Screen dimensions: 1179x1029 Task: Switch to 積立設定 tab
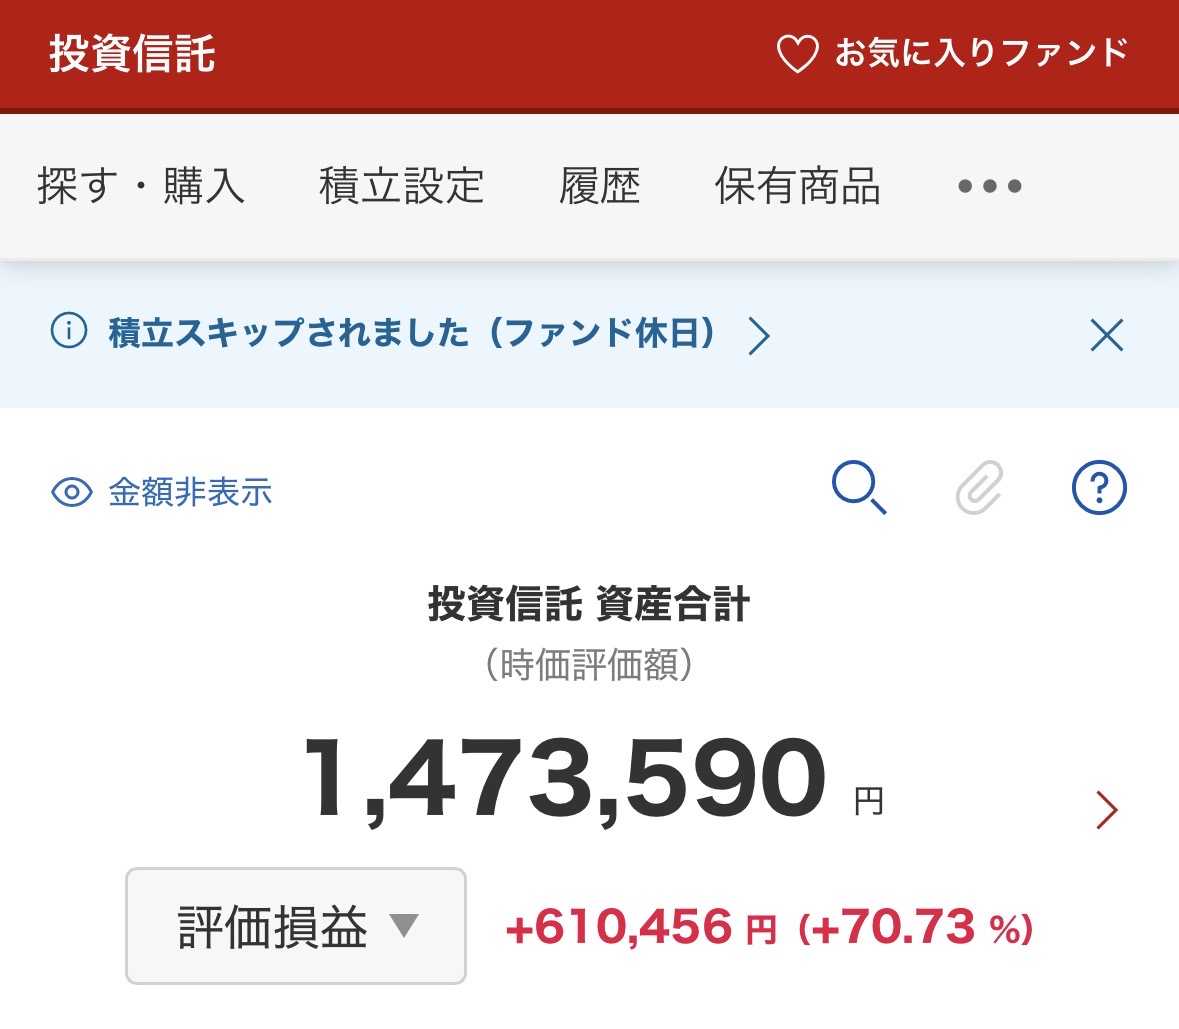[x=402, y=186]
